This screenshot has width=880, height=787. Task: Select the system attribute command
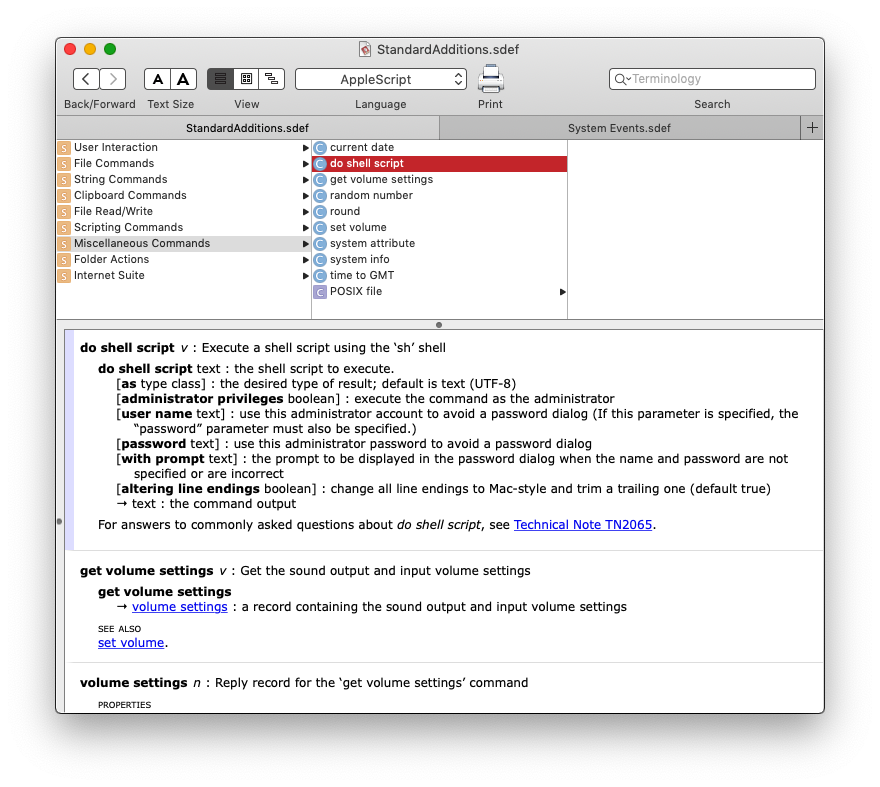pyautogui.click(x=439, y=243)
